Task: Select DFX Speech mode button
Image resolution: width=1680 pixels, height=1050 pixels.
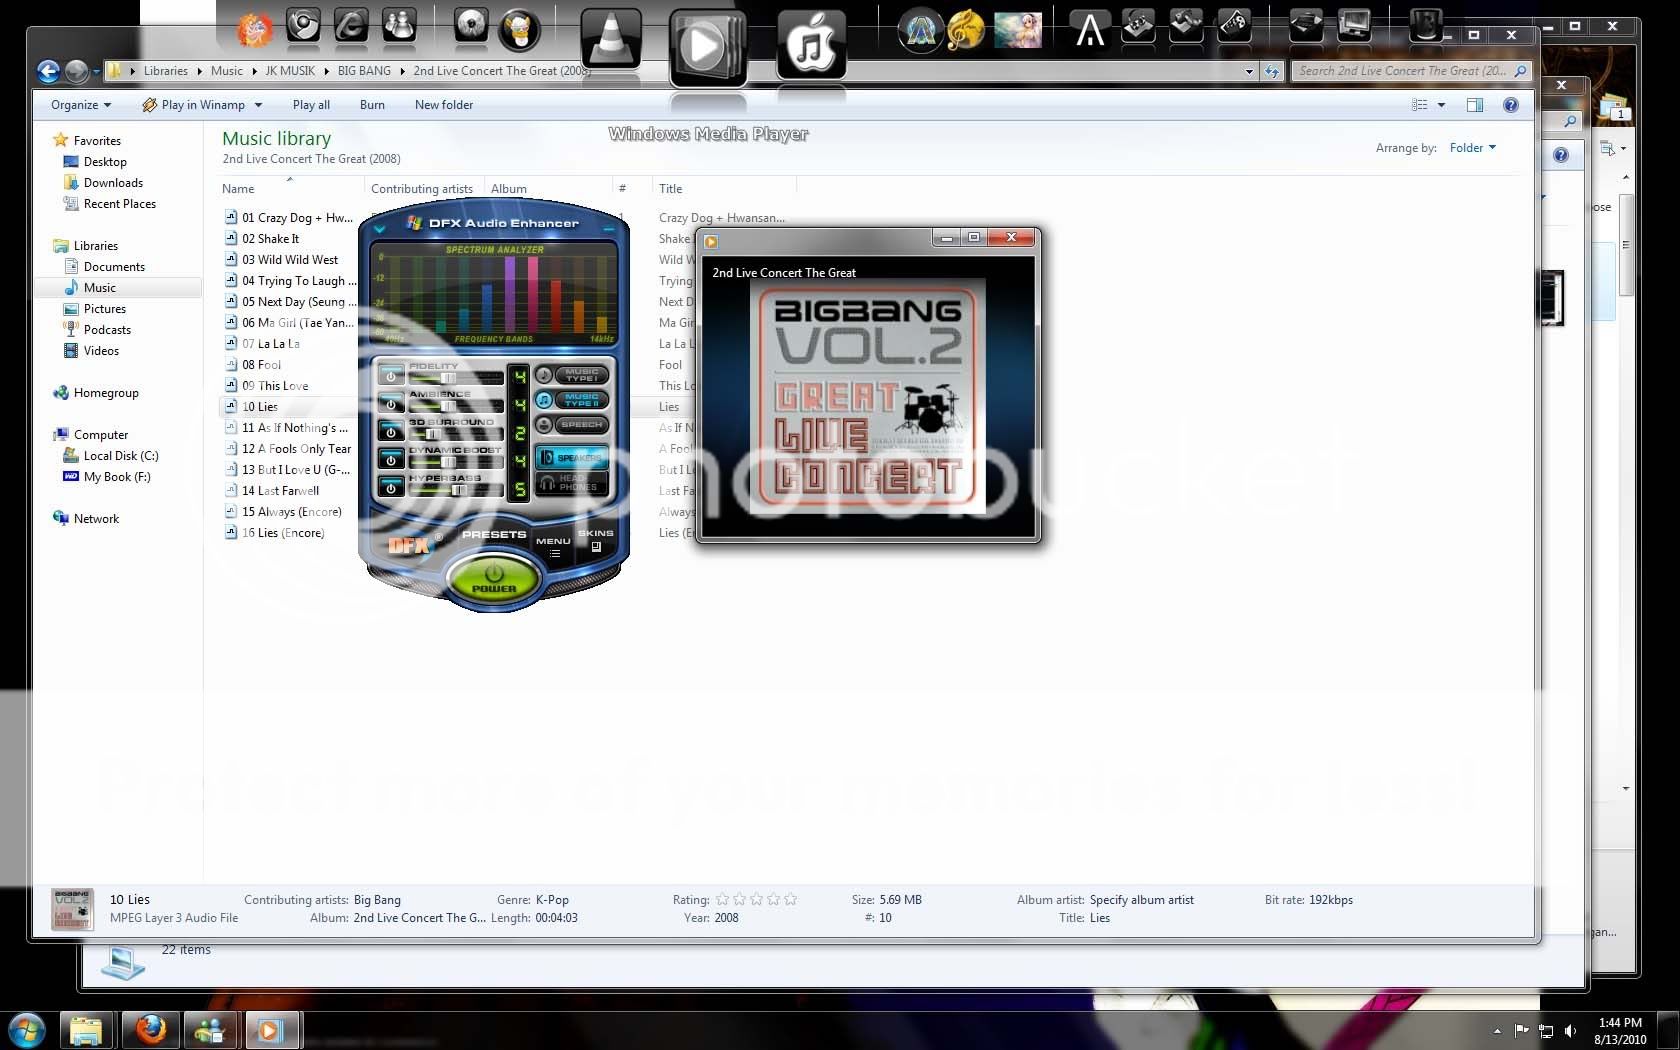Action: [x=581, y=425]
